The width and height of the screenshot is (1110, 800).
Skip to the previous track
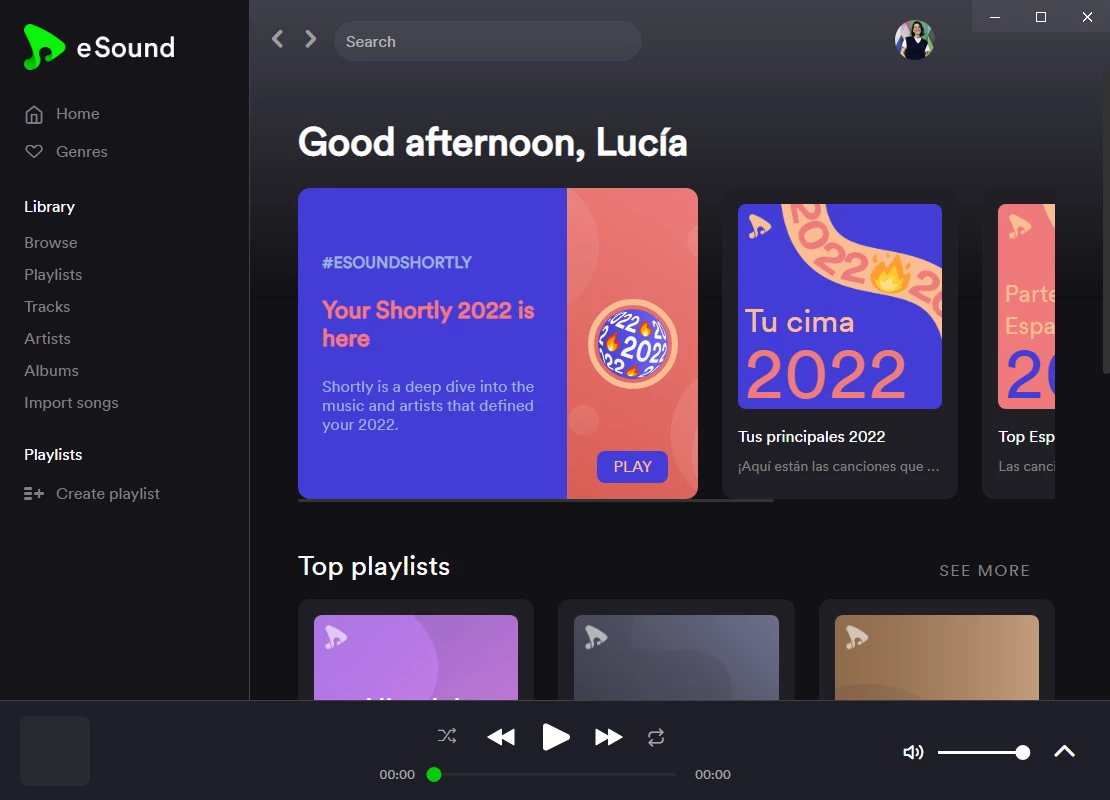(501, 737)
